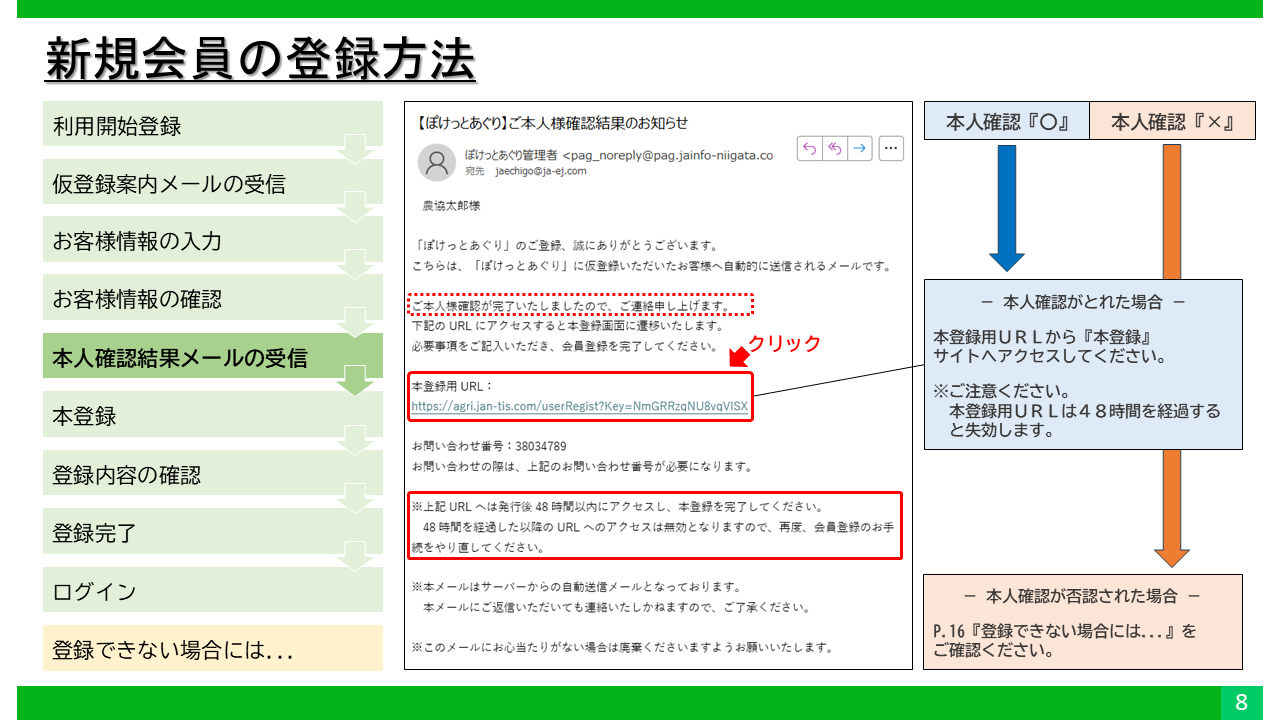Screen dimensions: 1280x720
Task: Click the page number 8 box
Action: (x=1241, y=702)
